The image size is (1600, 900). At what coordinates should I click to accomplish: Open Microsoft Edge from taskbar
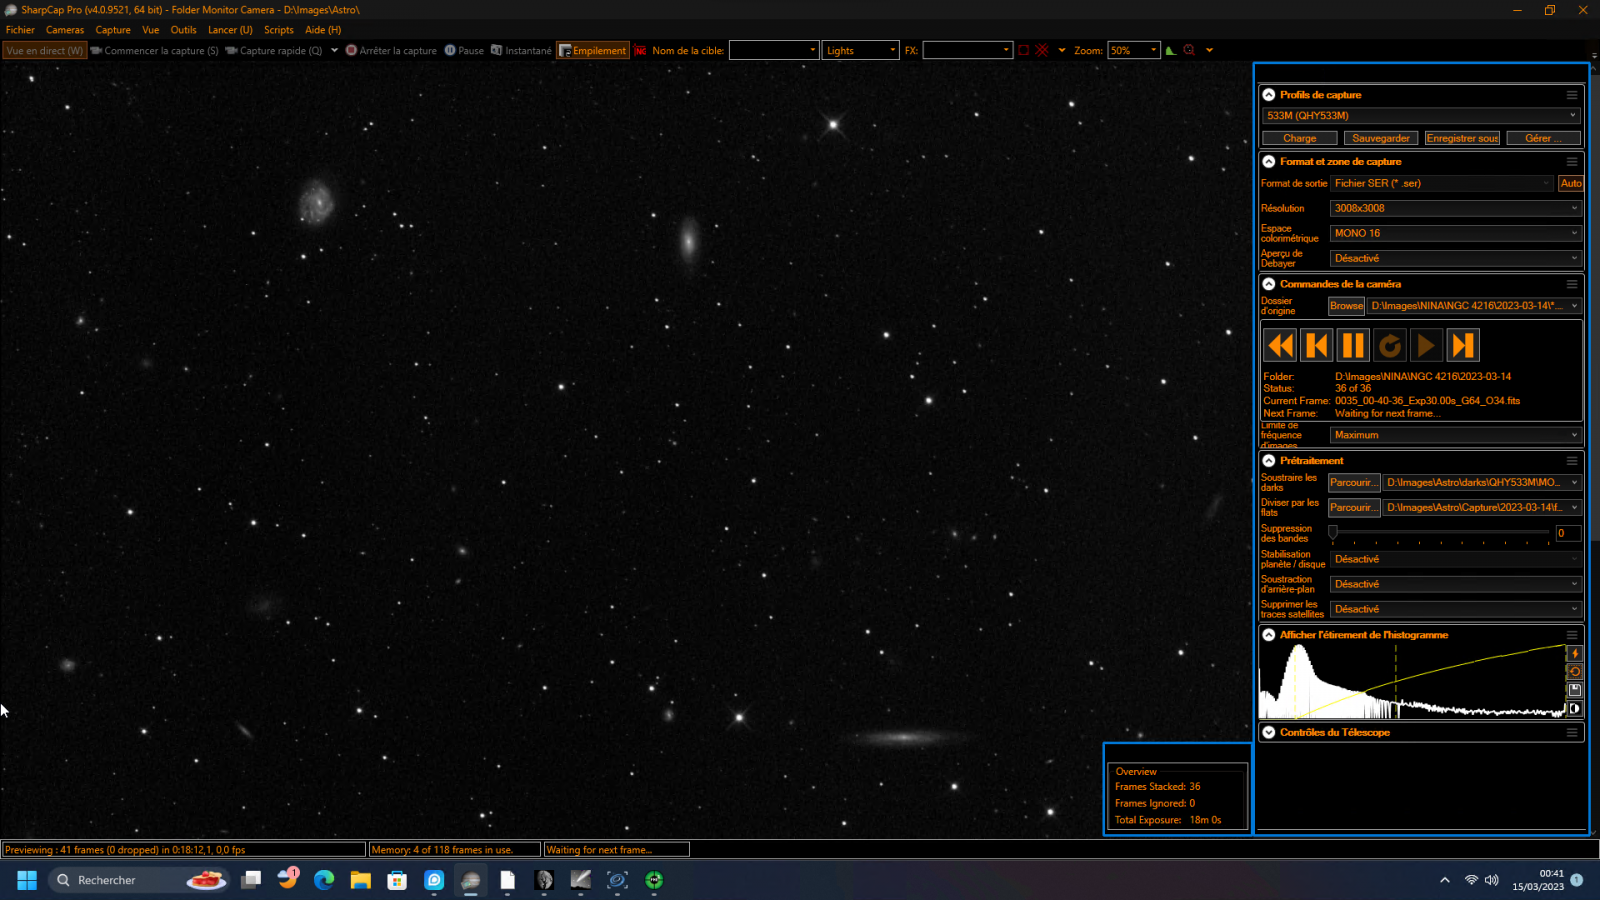tap(324, 880)
